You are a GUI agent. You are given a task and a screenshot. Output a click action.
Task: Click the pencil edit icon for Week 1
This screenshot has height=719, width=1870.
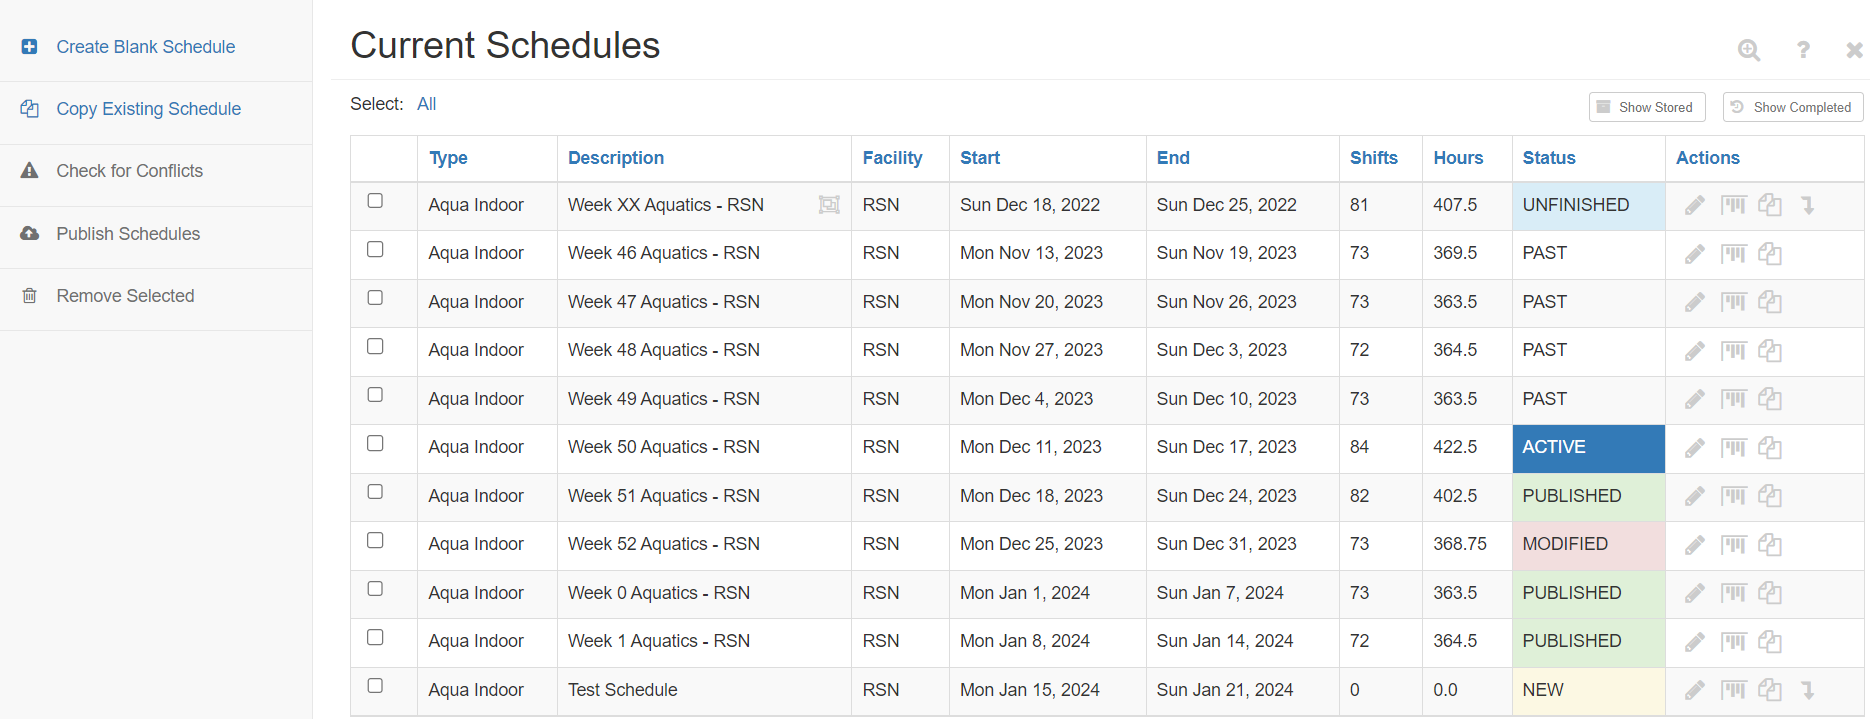(x=1694, y=642)
